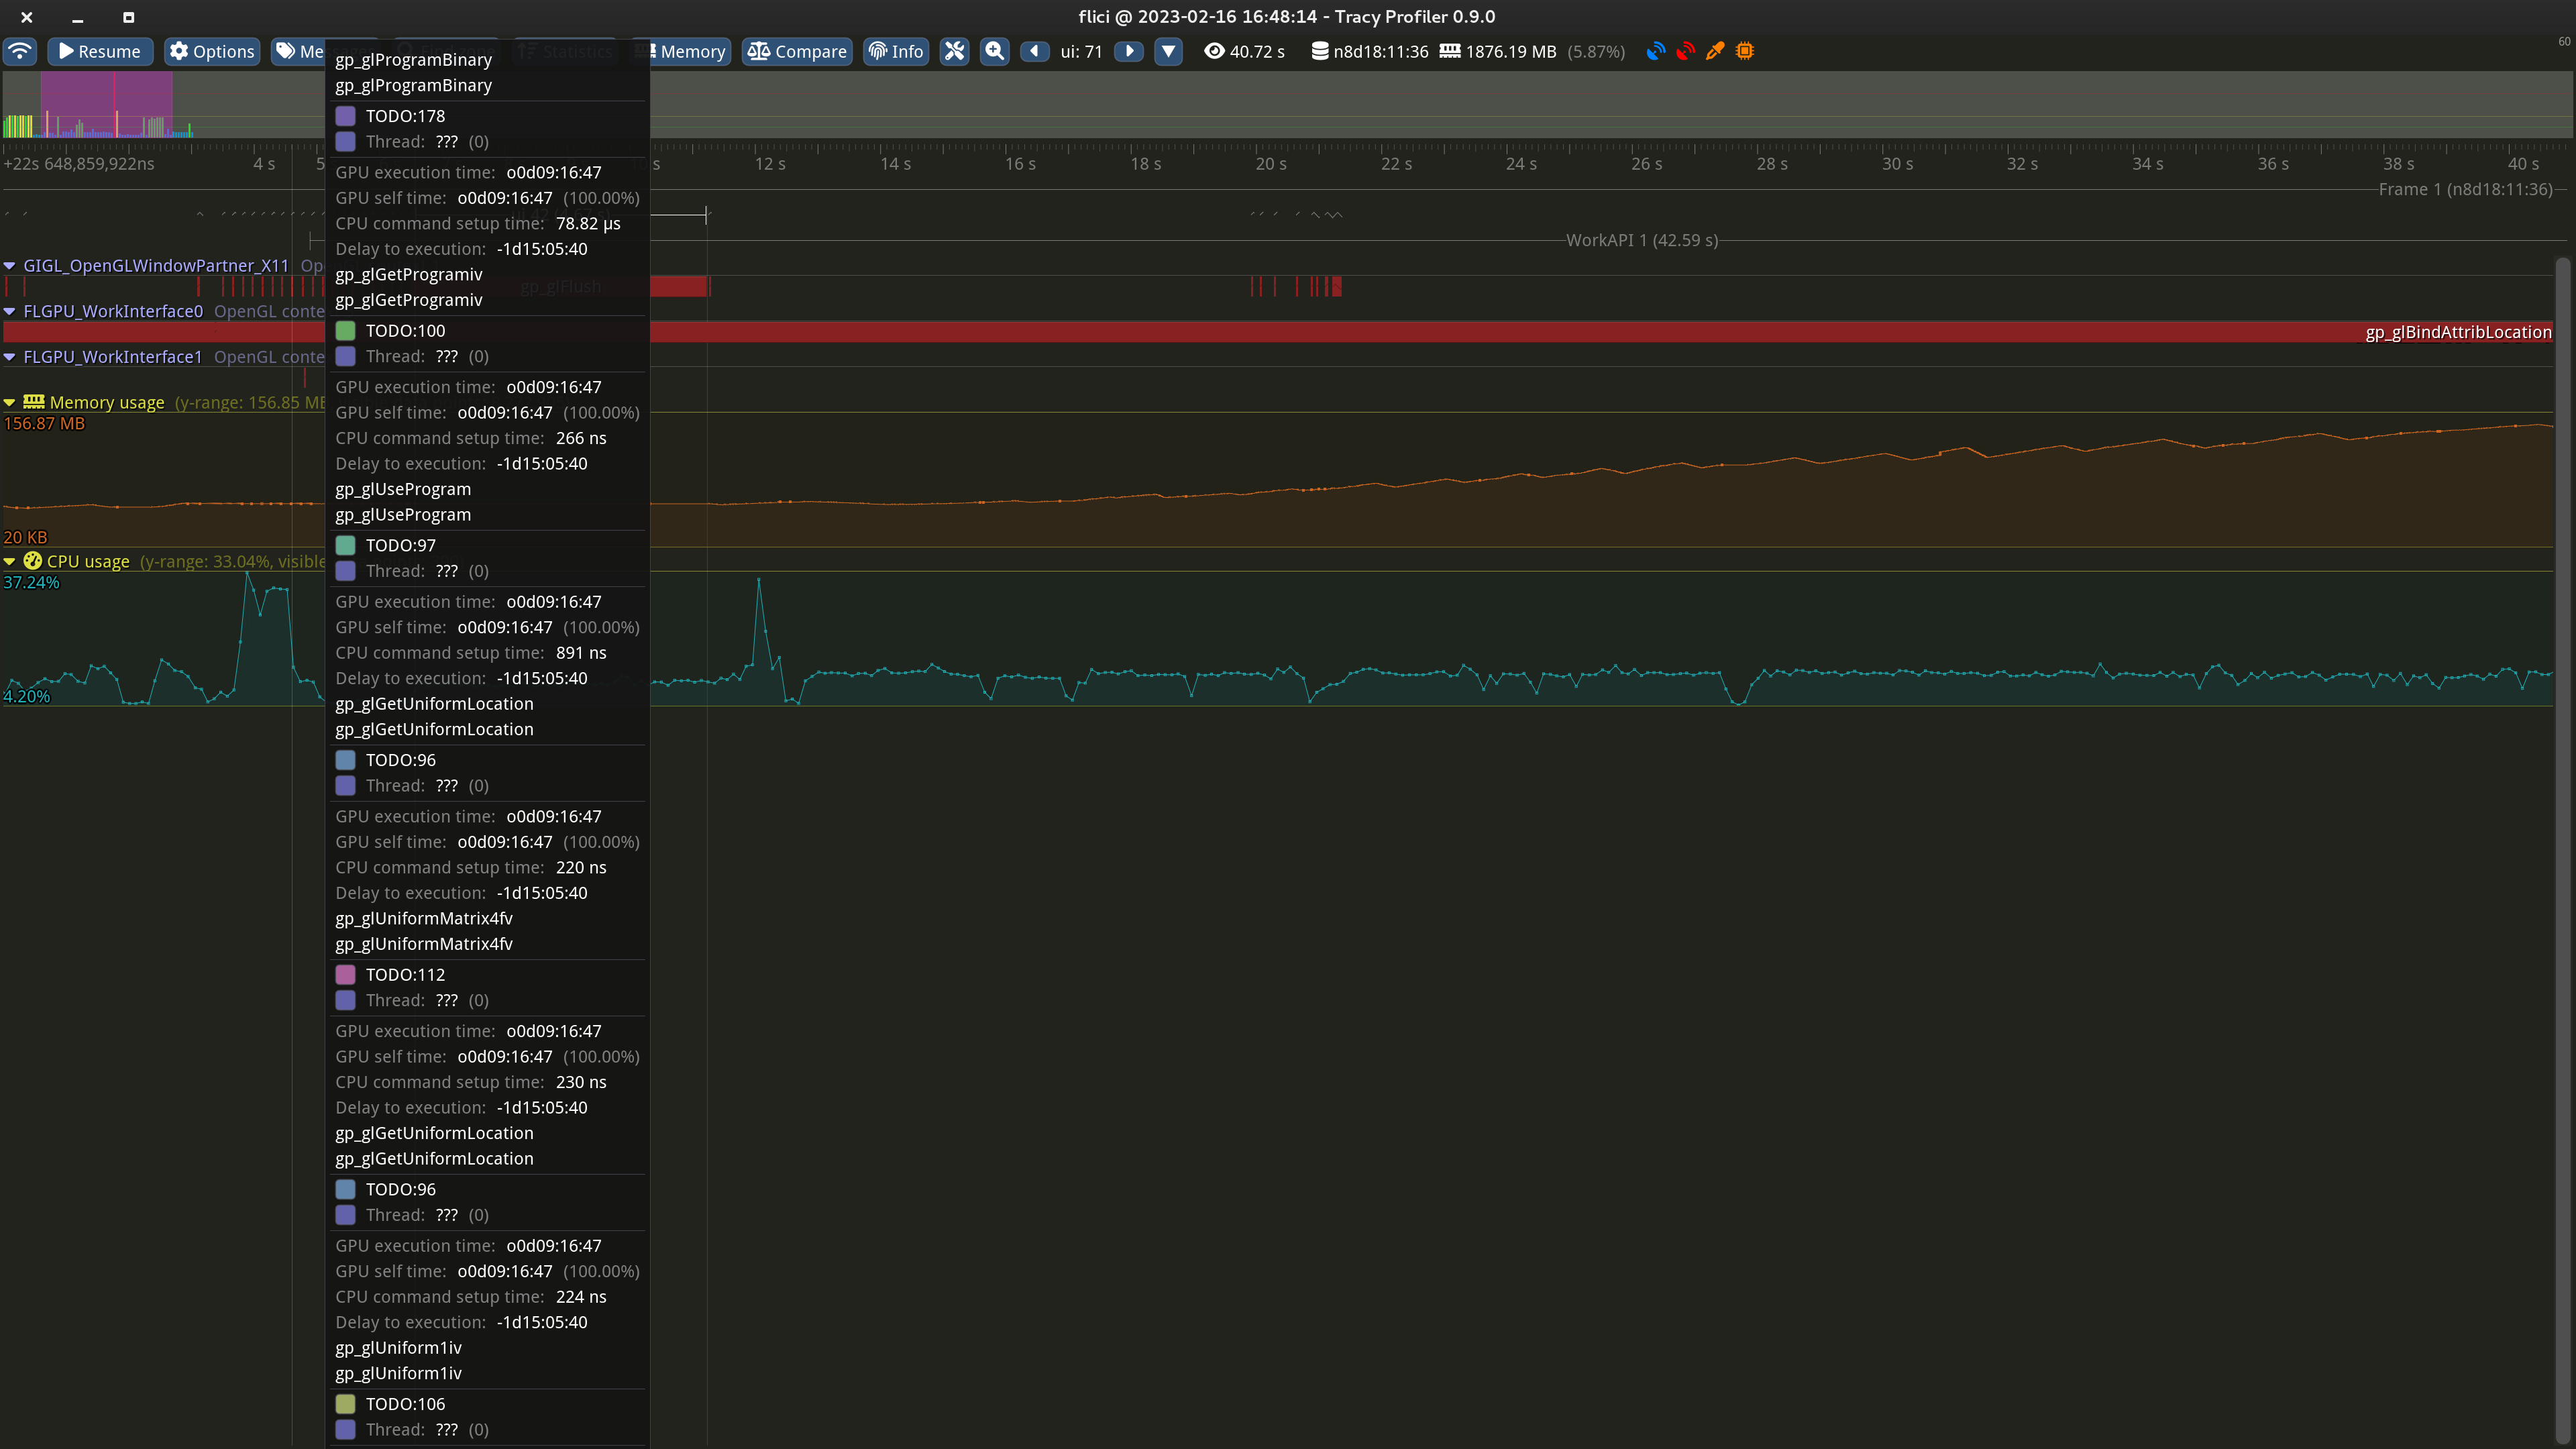Open the trace Info window

(895, 51)
